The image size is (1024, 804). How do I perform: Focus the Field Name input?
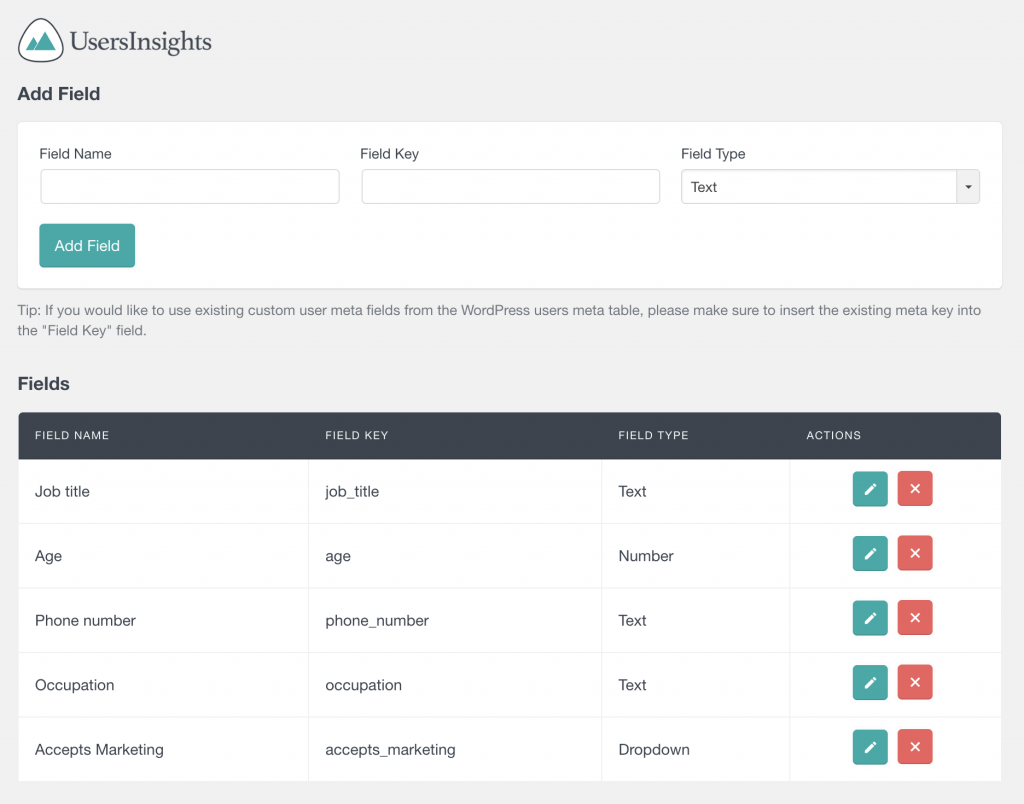click(x=189, y=186)
